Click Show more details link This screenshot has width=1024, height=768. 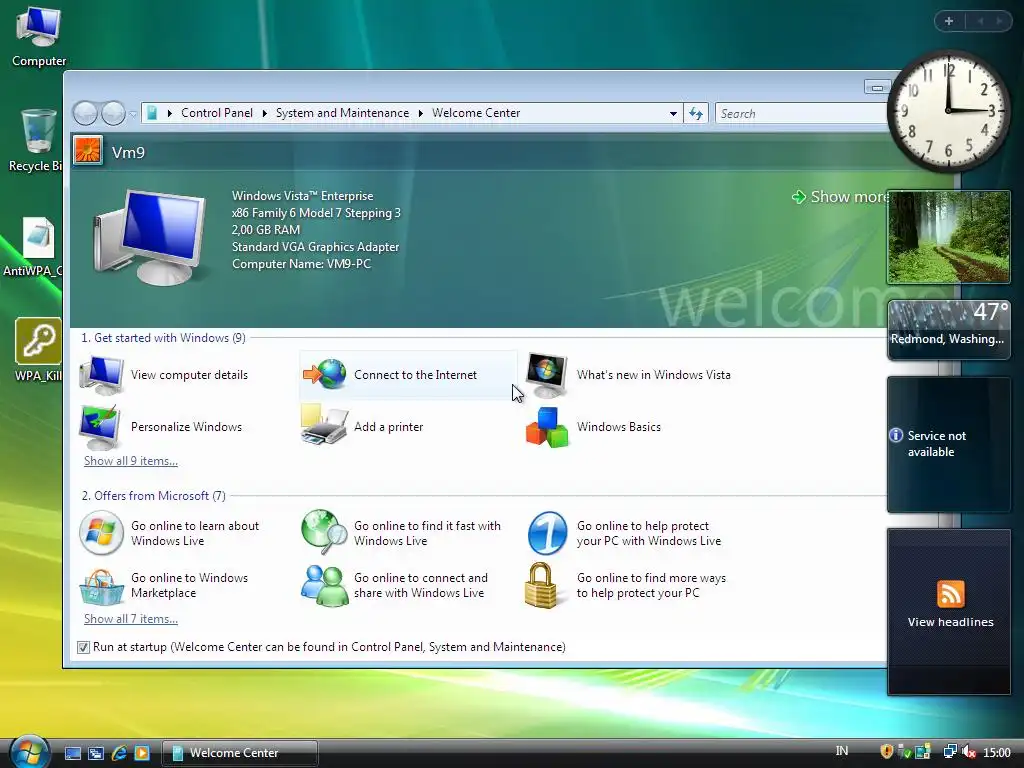pyautogui.click(x=841, y=197)
